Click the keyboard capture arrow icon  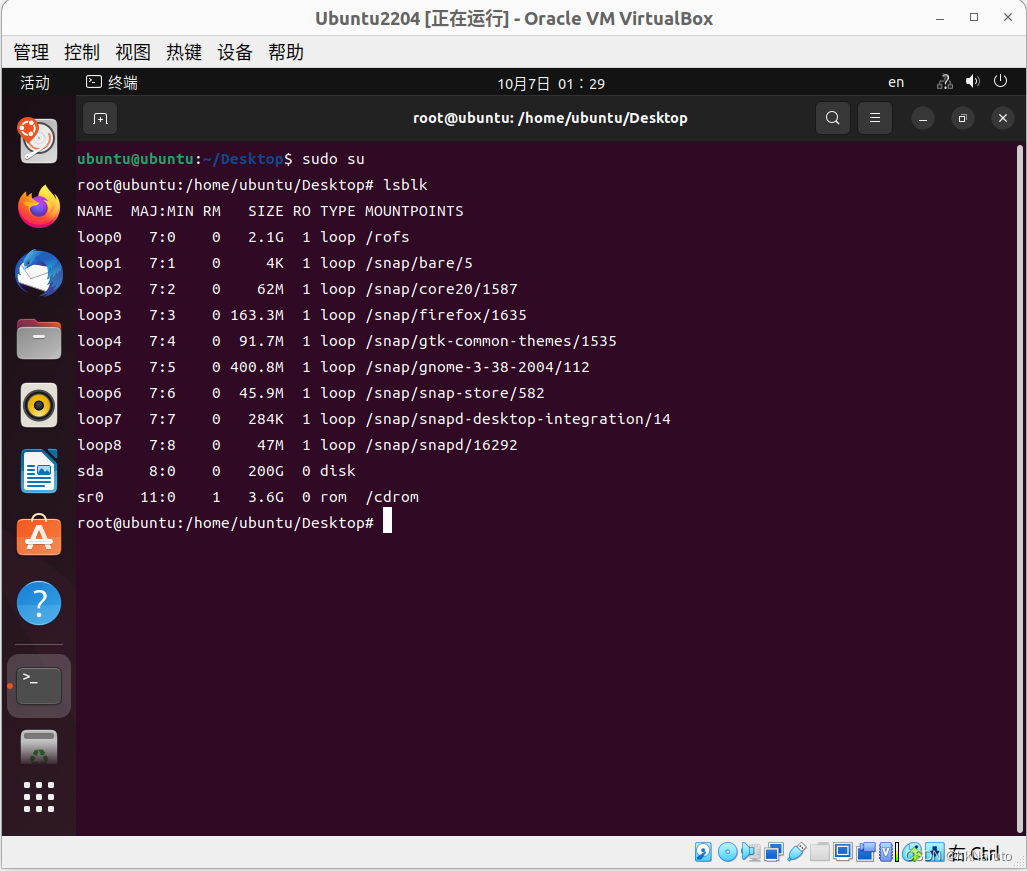pyautogui.click(x=935, y=852)
